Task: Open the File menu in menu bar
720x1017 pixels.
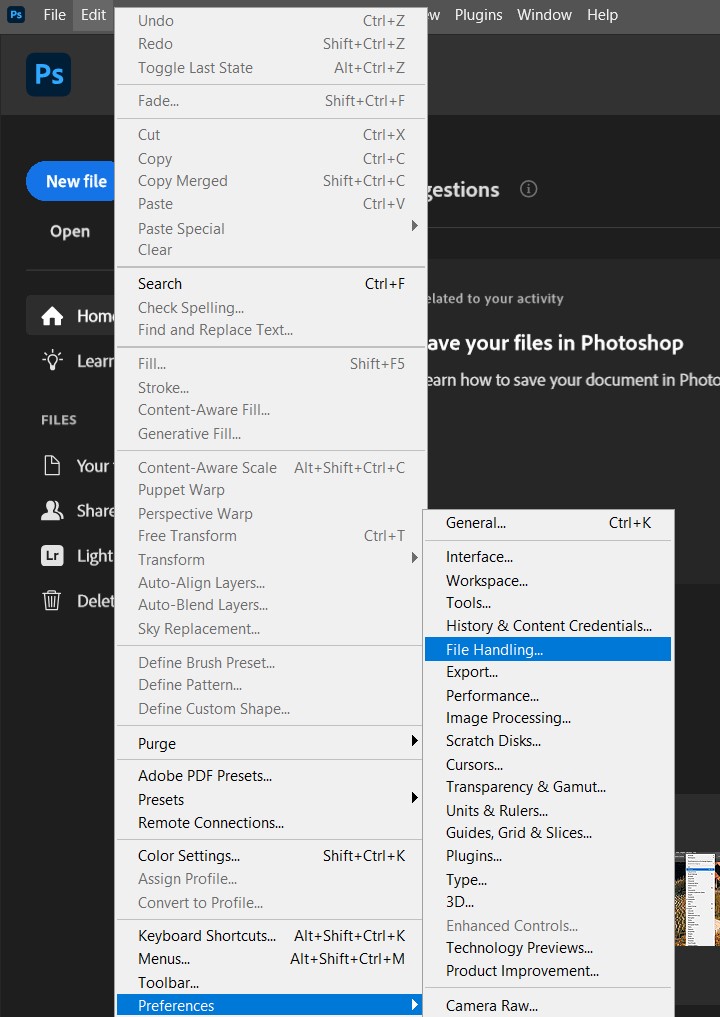Action: [54, 15]
